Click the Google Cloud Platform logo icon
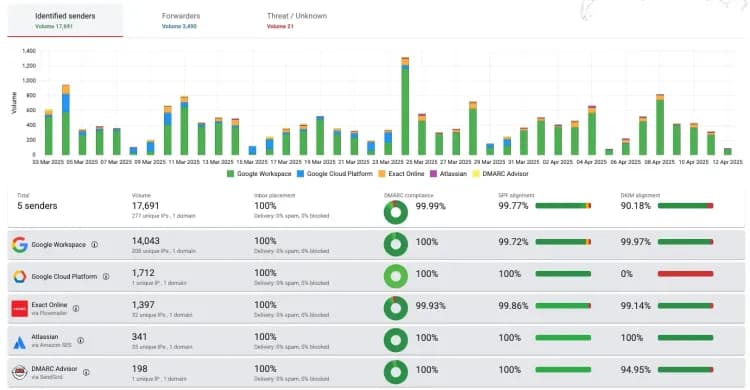The height and width of the screenshot is (390, 750). 20,277
